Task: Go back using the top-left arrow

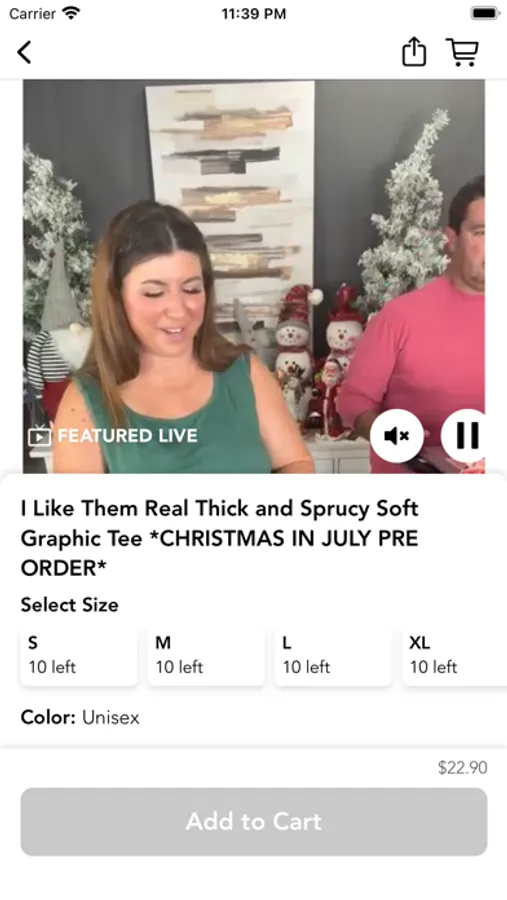Action: point(24,52)
